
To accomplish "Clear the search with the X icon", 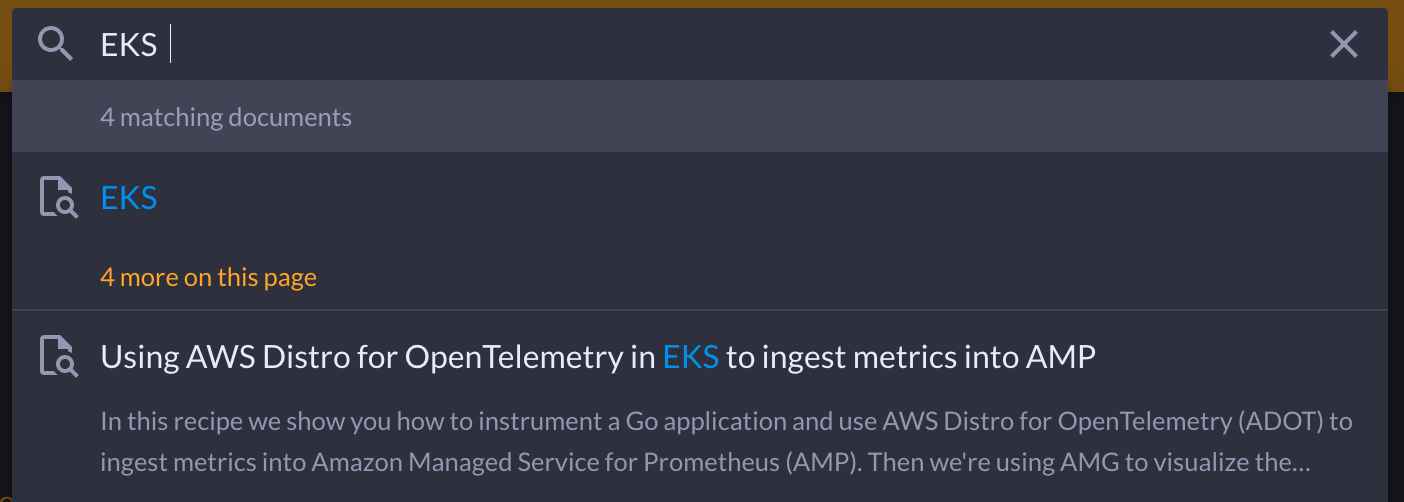I will 1343,44.
